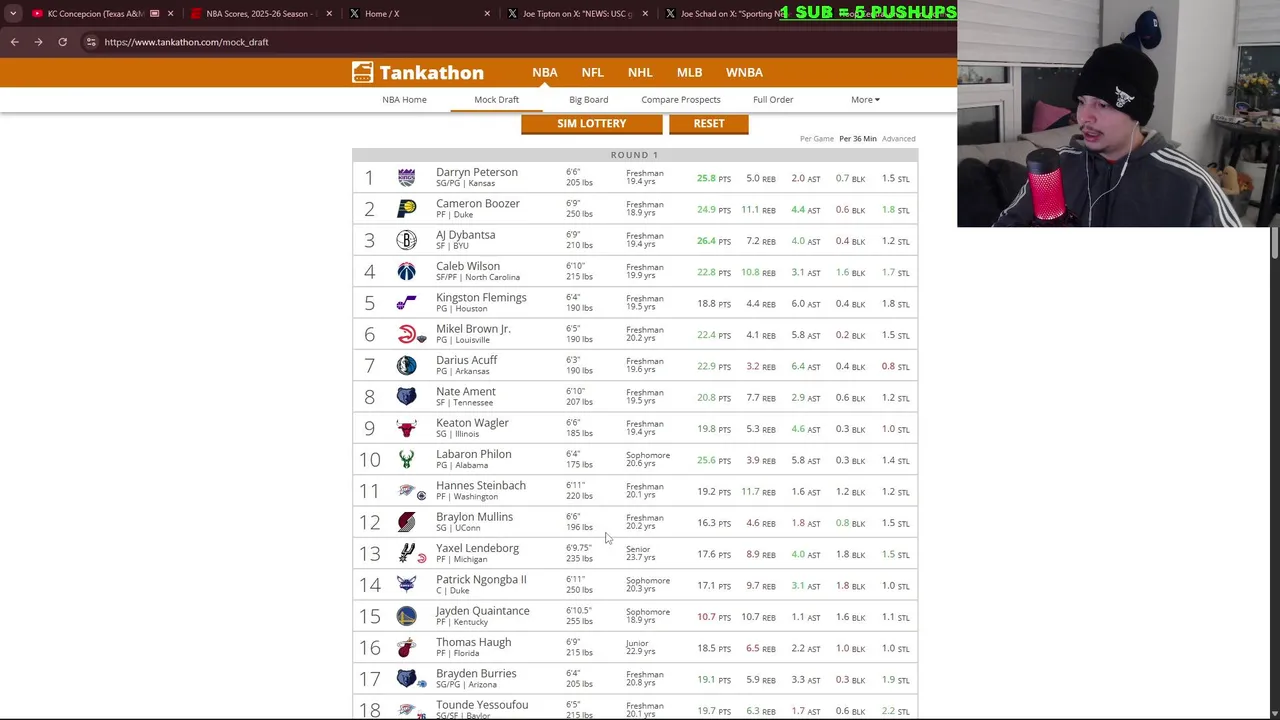
Task: Open Mock Draft submenu tab
Action: tap(496, 99)
